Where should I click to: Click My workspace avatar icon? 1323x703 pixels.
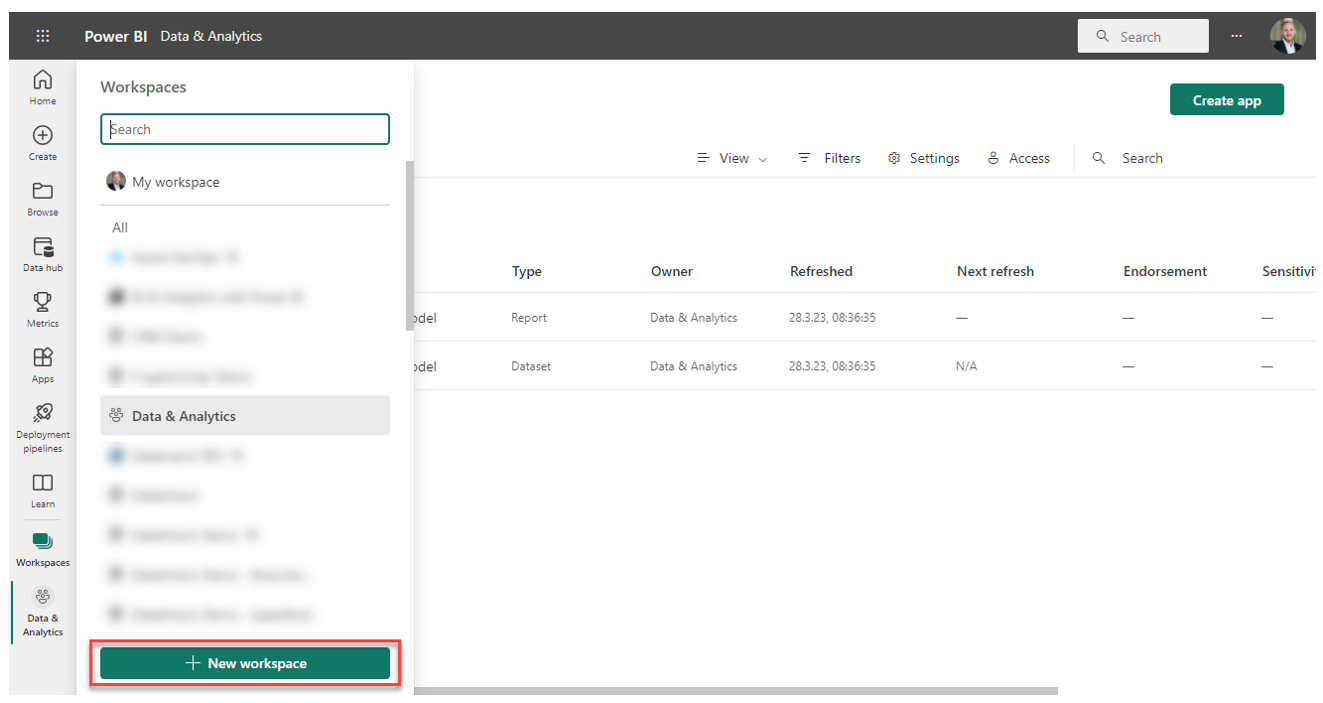point(116,181)
